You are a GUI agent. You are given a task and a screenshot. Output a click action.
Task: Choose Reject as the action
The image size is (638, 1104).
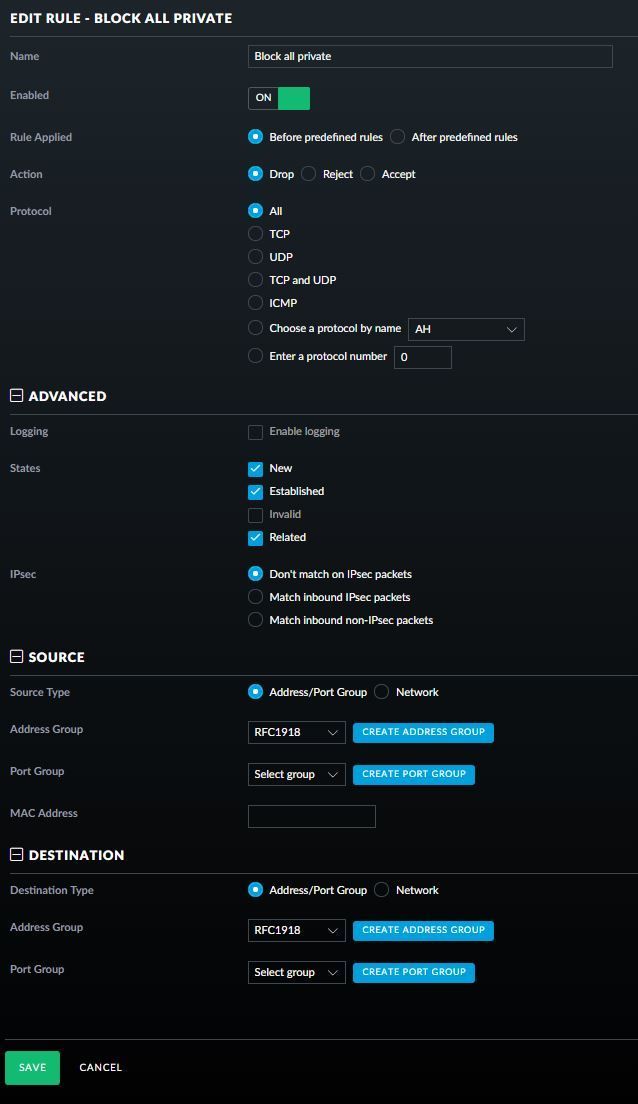point(309,174)
